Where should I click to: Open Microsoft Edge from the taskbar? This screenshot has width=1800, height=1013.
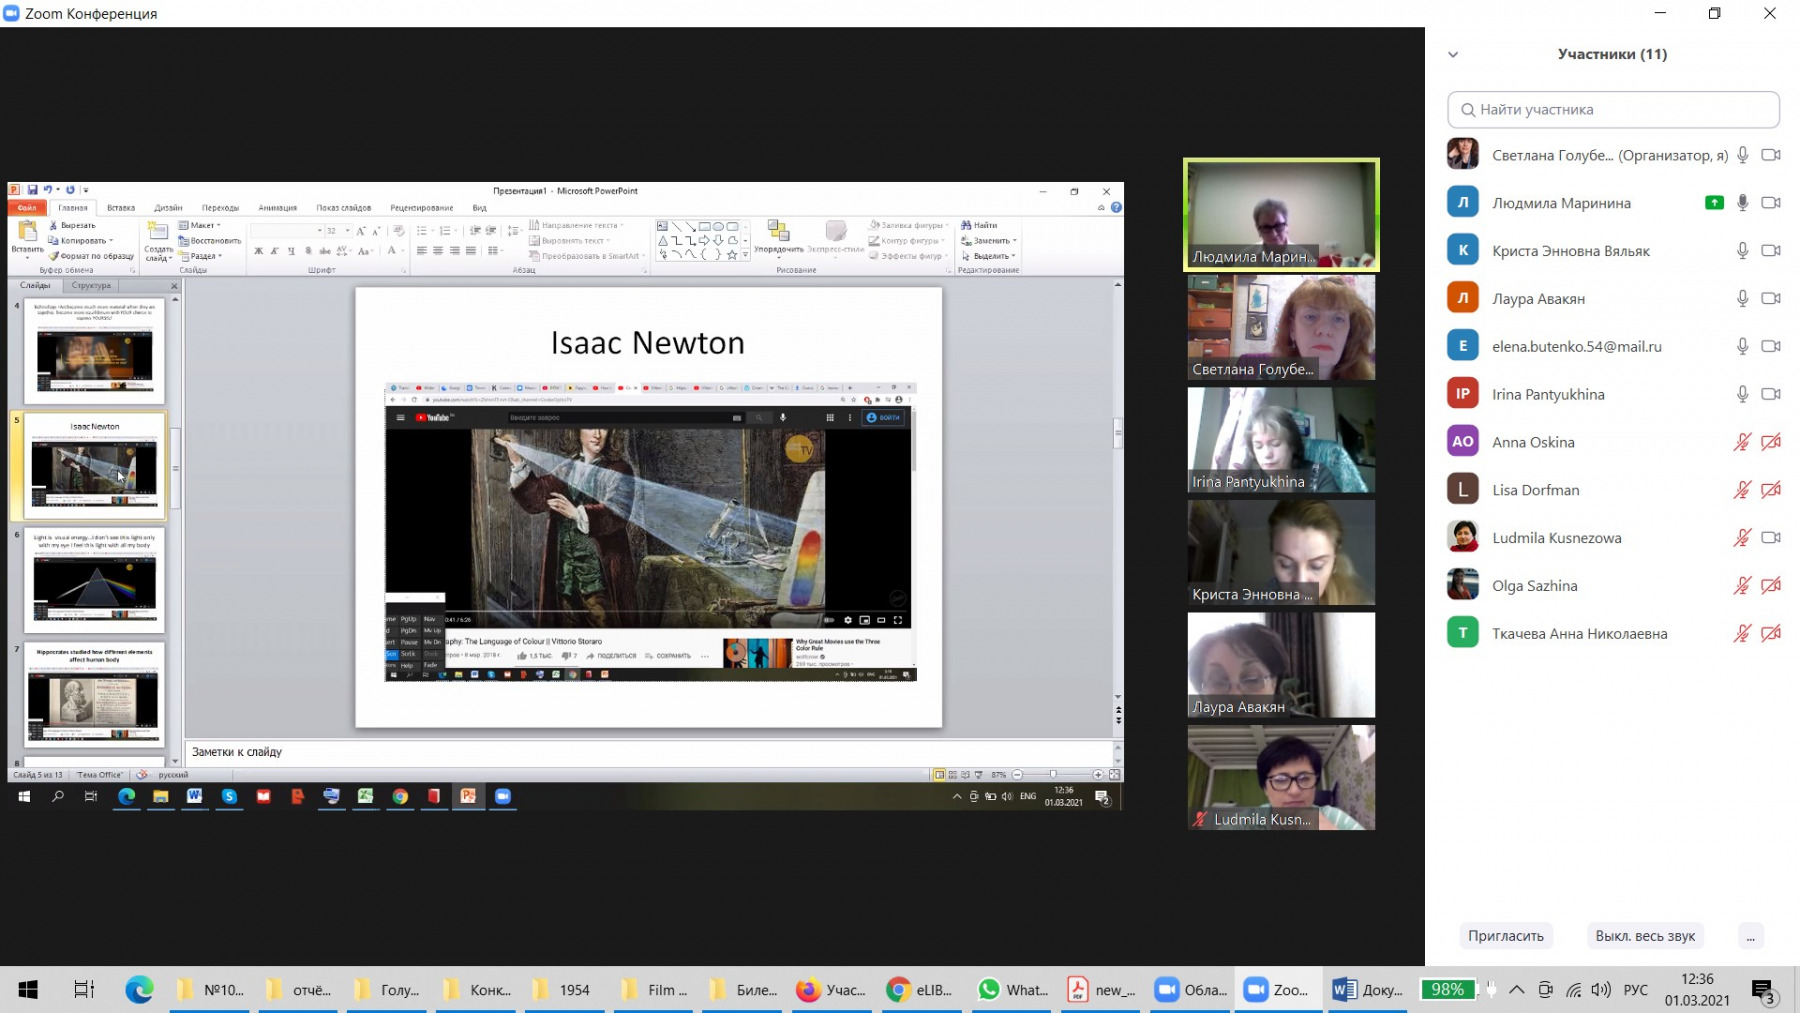tap(139, 990)
